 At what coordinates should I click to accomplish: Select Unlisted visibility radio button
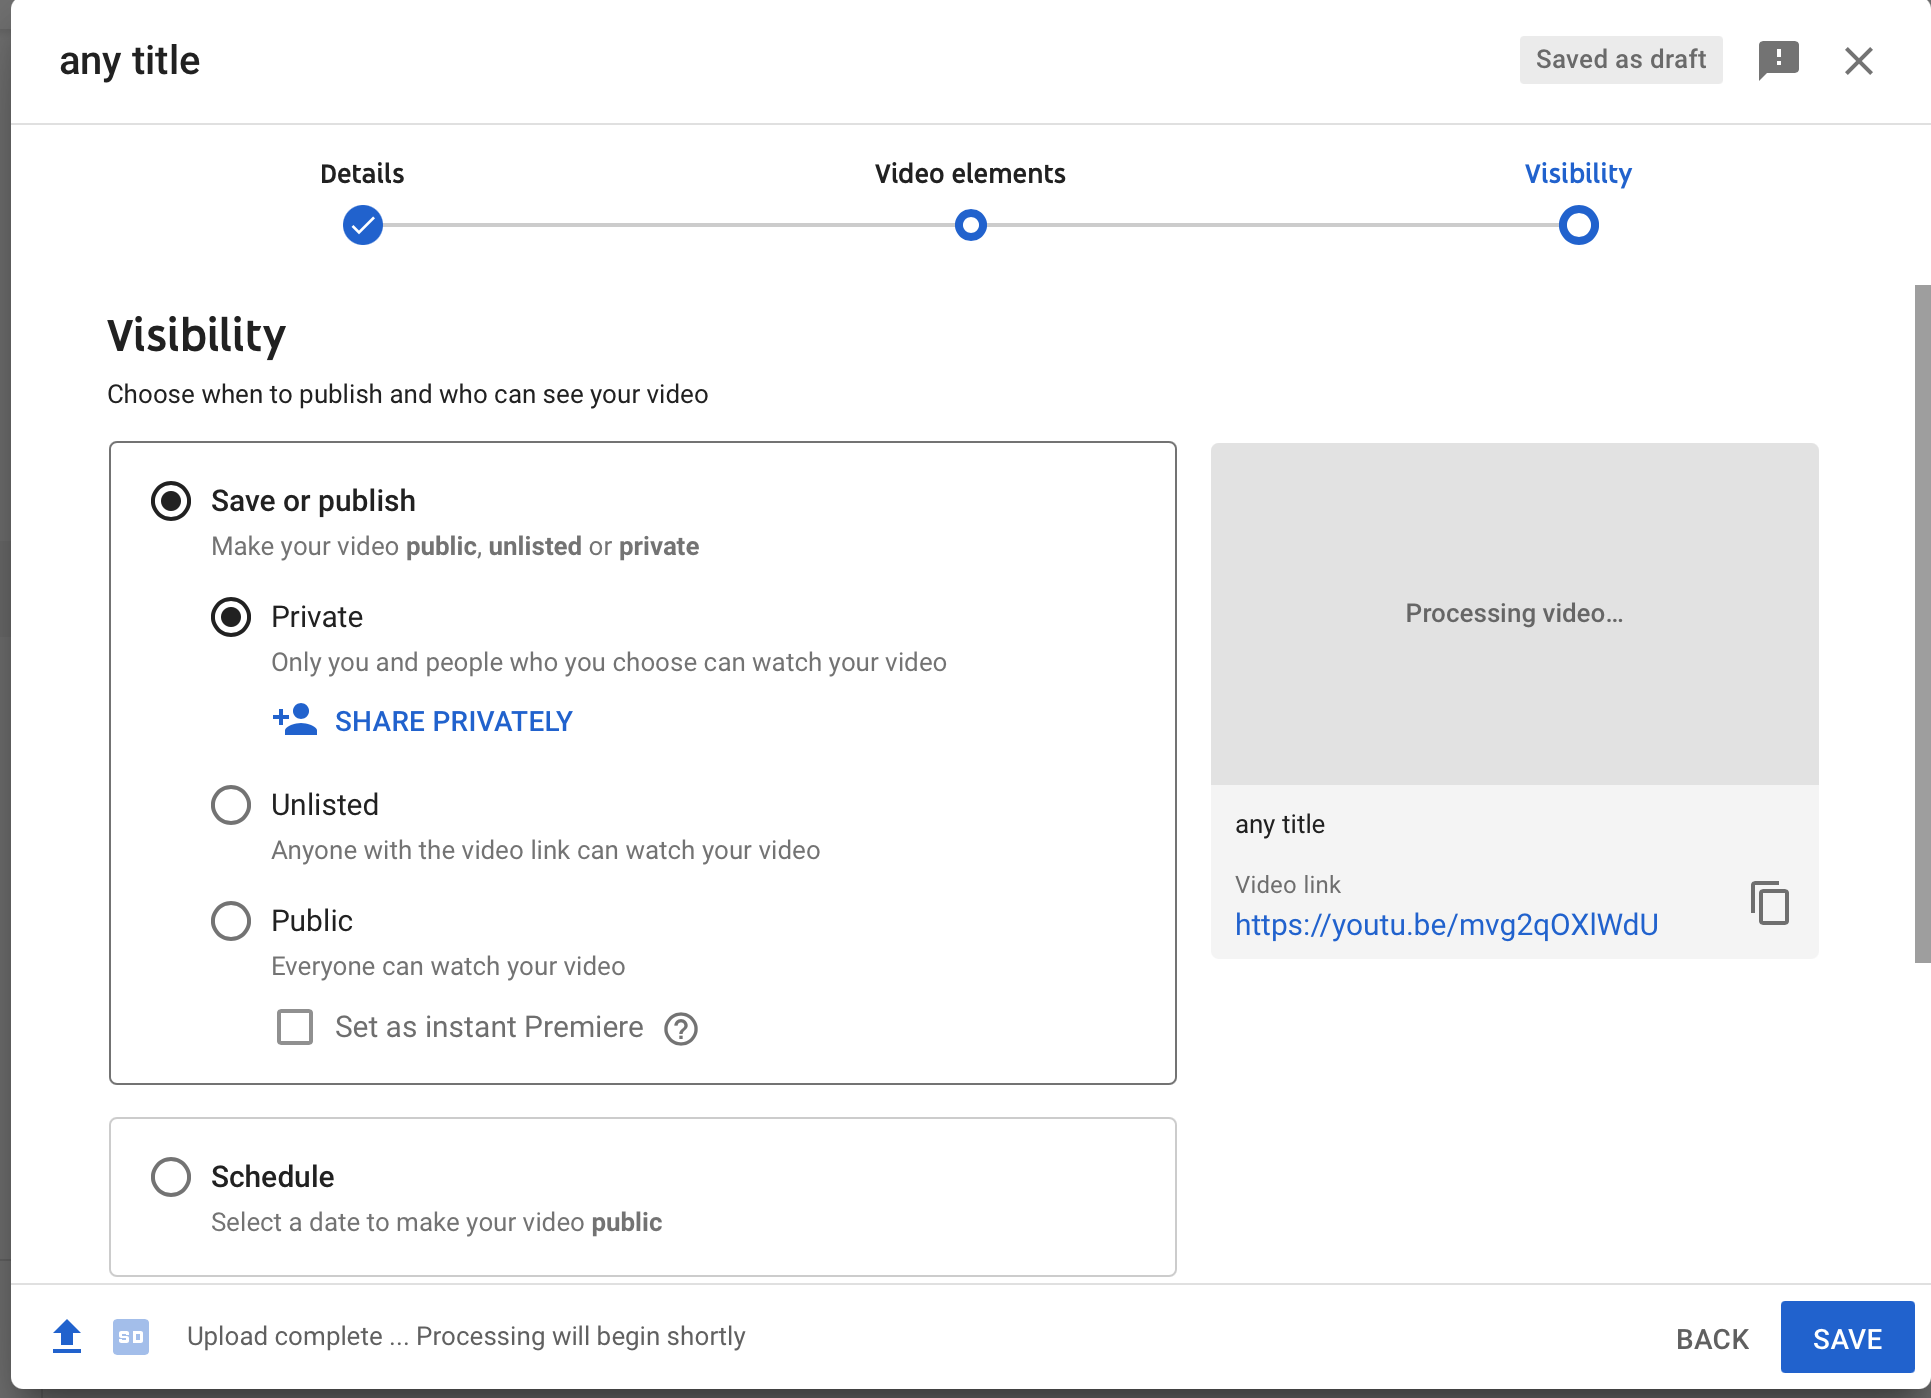[231, 805]
